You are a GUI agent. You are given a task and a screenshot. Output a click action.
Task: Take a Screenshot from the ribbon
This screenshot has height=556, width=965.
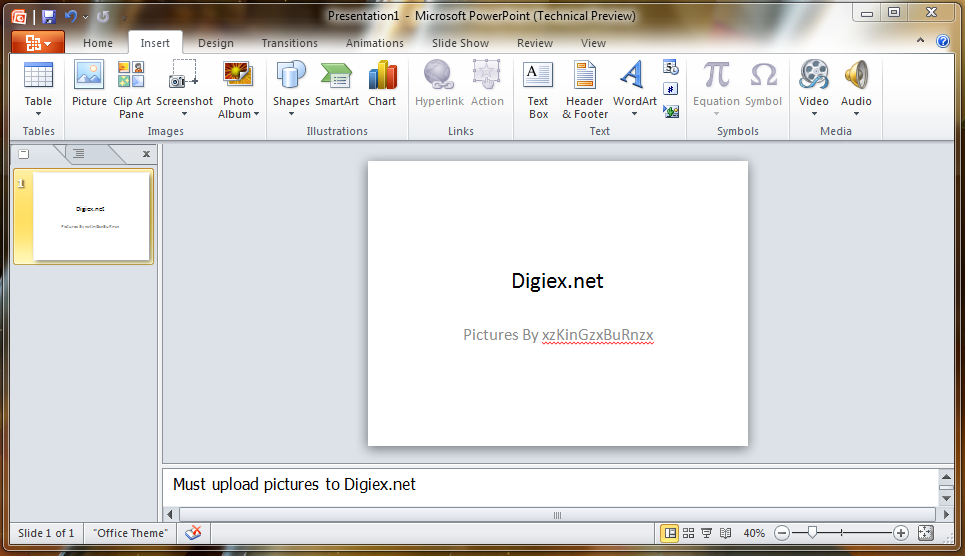point(184,83)
